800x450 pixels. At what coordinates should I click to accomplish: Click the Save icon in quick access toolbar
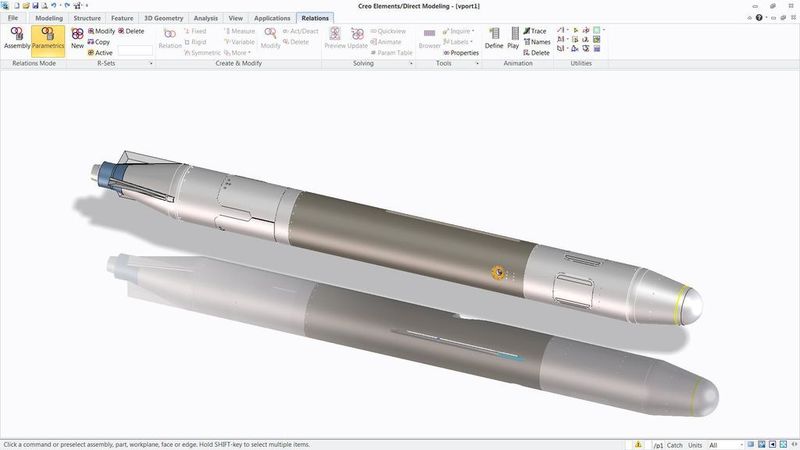37,6
